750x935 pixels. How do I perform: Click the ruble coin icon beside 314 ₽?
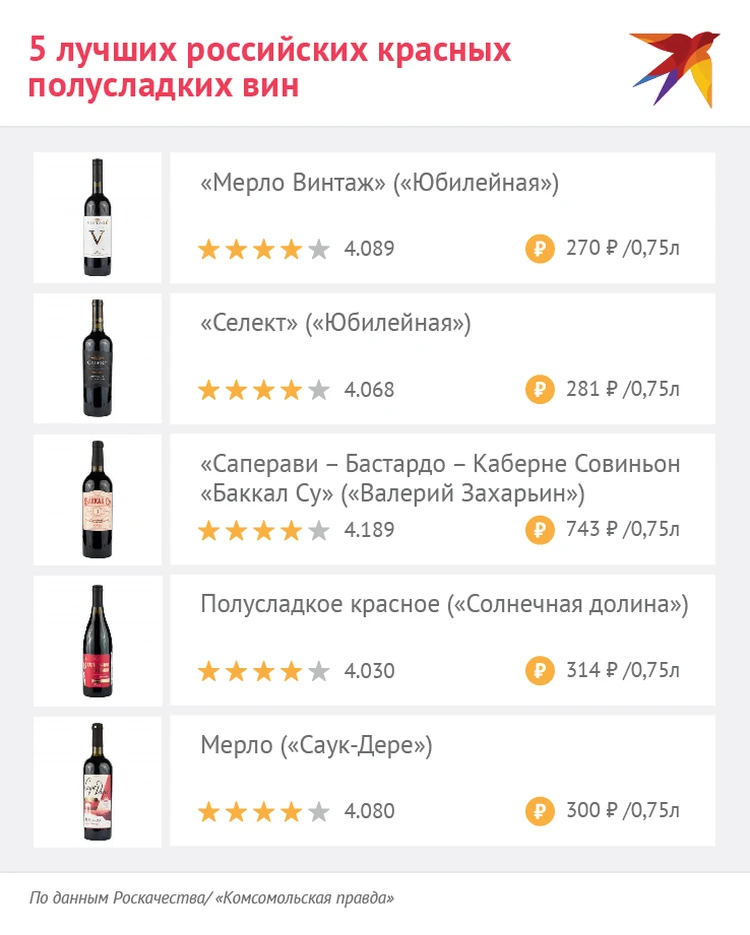click(x=540, y=671)
